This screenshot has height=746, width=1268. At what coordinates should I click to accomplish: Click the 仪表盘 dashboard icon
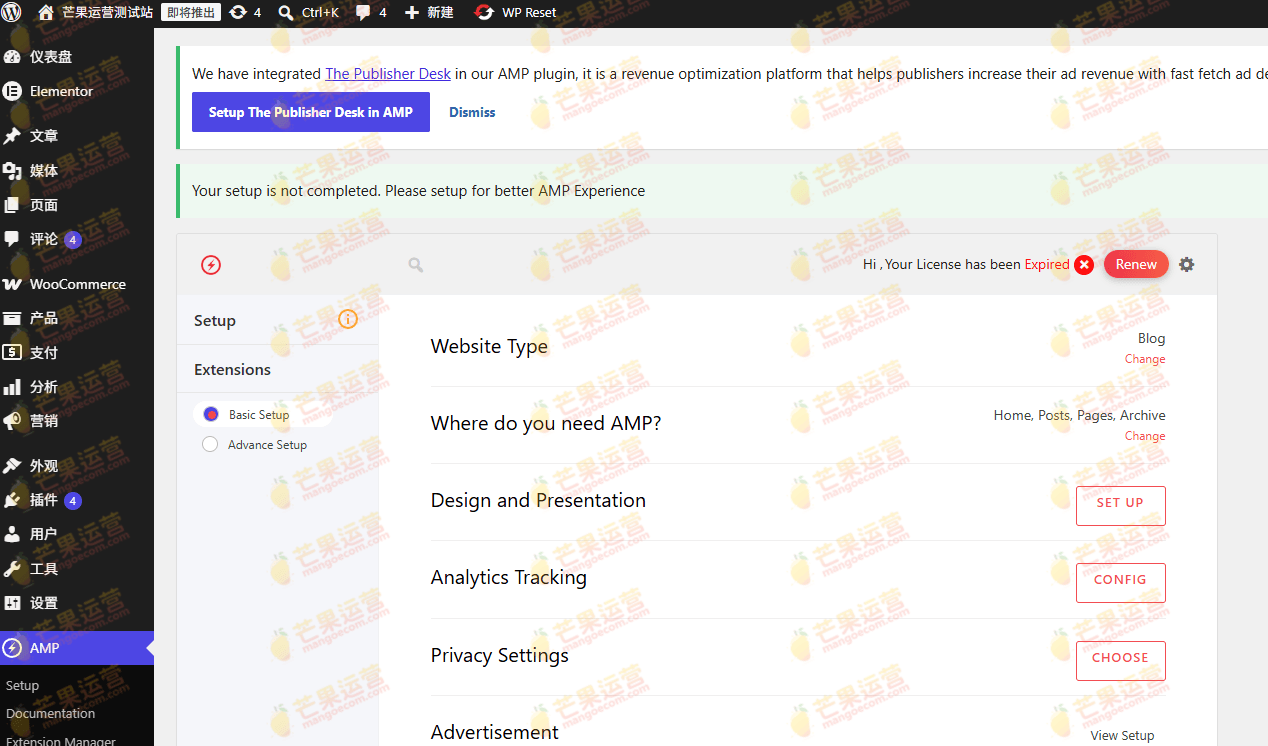[x=12, y=57]
